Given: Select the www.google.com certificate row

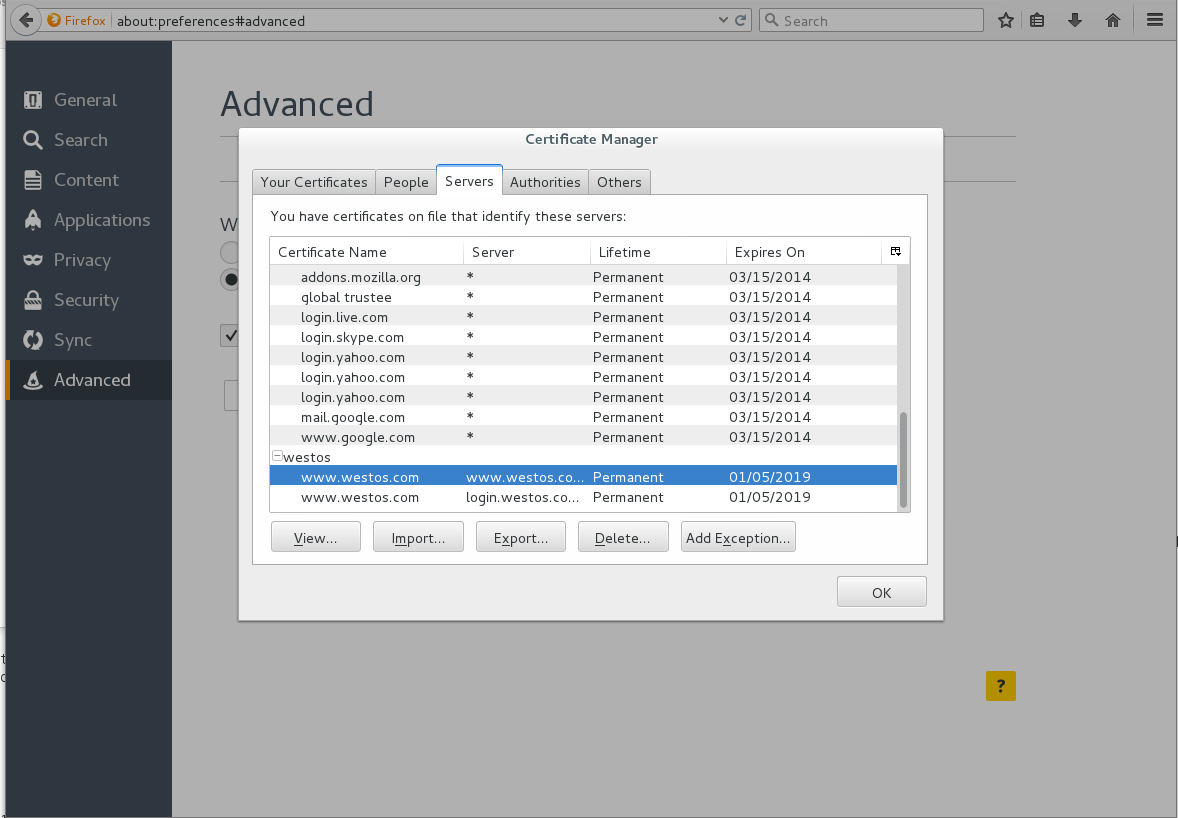Looking at the screenshot, I should tap(584, 437).
